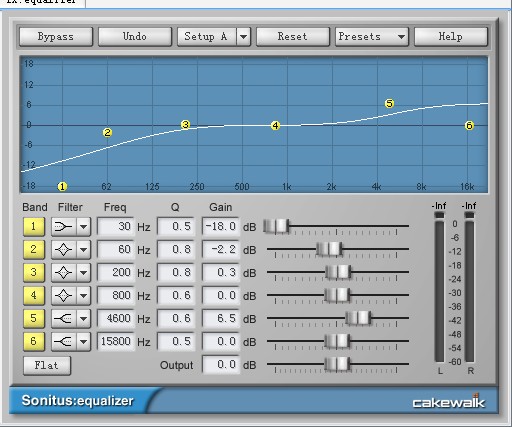The image size is (512, 427).
Task: Click band 1 Q field
Action: 176,227
